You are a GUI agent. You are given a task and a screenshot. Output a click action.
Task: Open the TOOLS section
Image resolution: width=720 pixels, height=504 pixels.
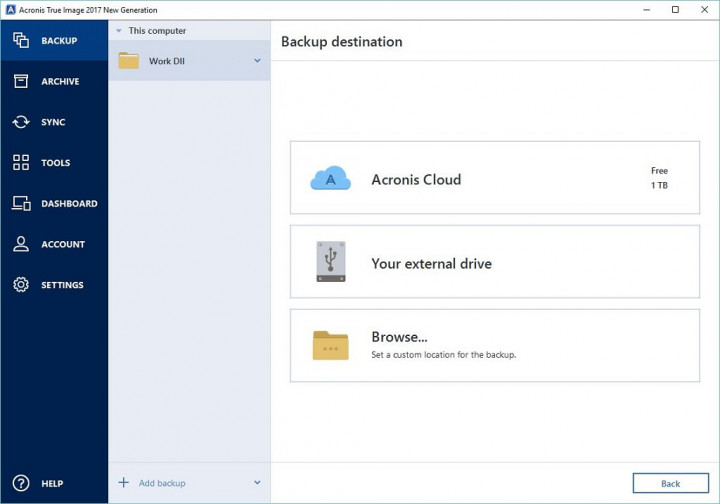pyautogui.click(x=54, y=162)
